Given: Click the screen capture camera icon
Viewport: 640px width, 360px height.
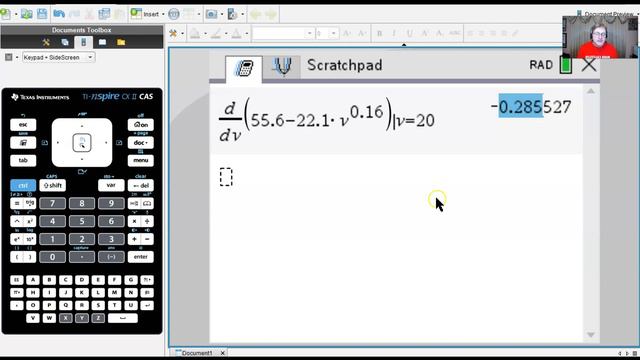Looking at the screenshot, I should click(211, 14).
